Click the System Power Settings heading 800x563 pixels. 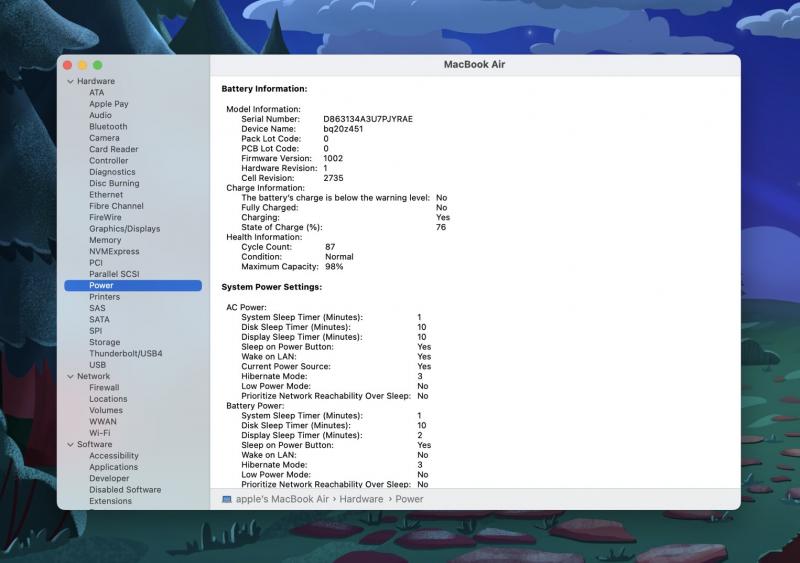(271, 287)
